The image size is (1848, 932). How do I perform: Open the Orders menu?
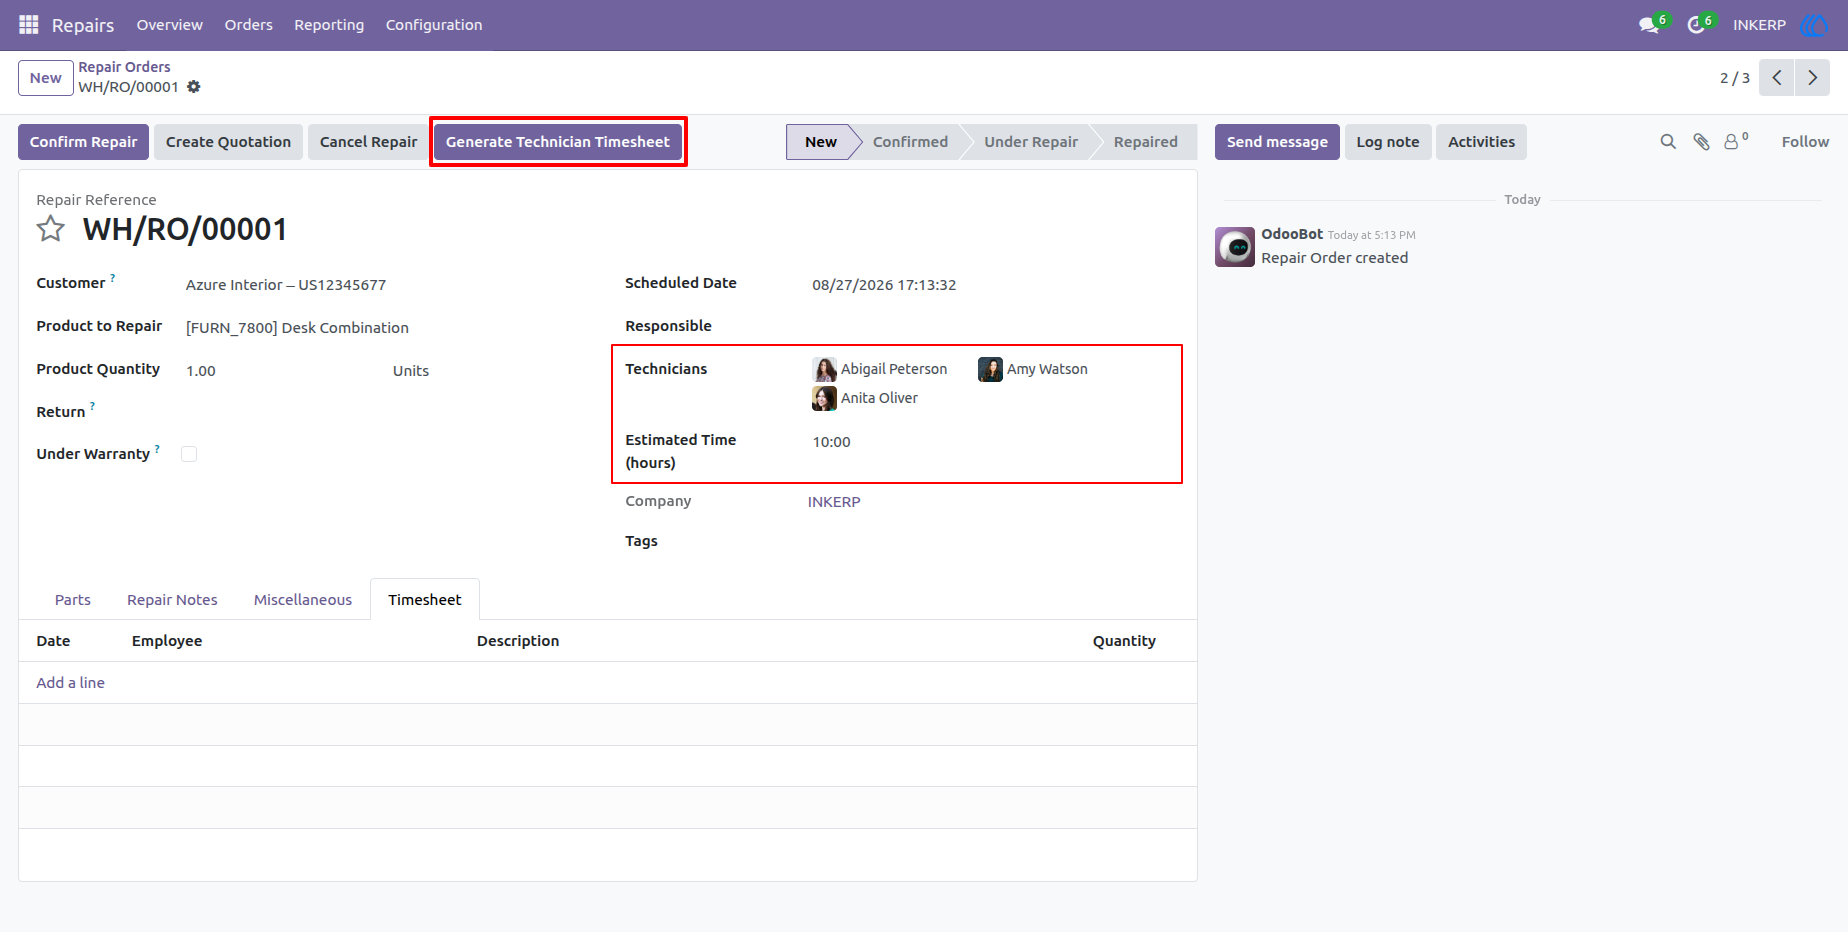coord(249,25)
